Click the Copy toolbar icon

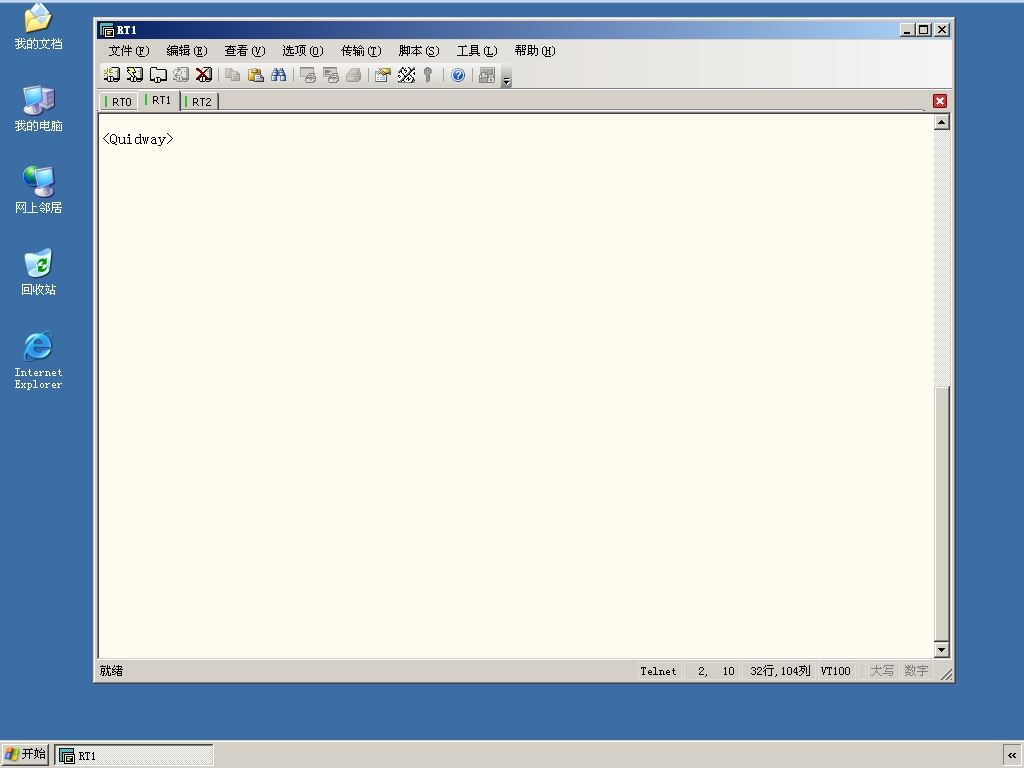coord(232,75)
